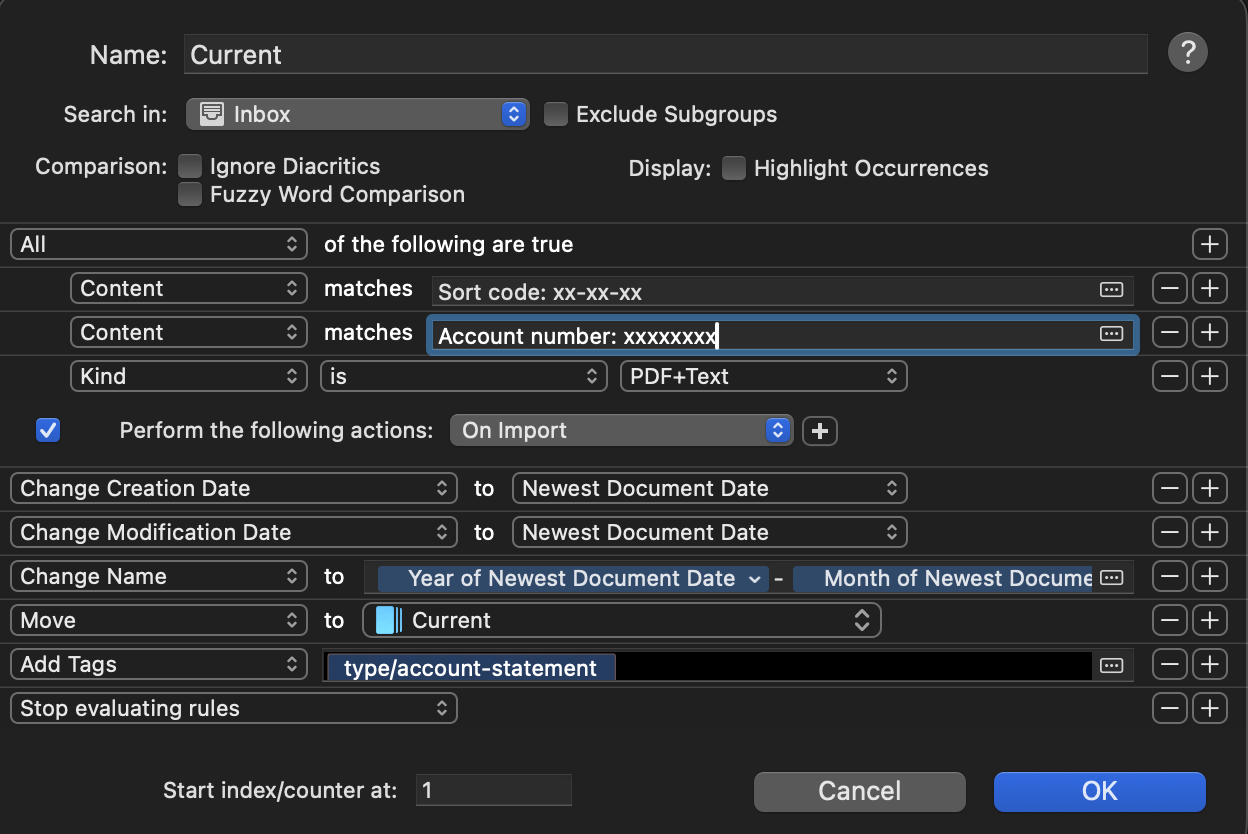
Task: Click the Cancel button
Action: (859, 792)
